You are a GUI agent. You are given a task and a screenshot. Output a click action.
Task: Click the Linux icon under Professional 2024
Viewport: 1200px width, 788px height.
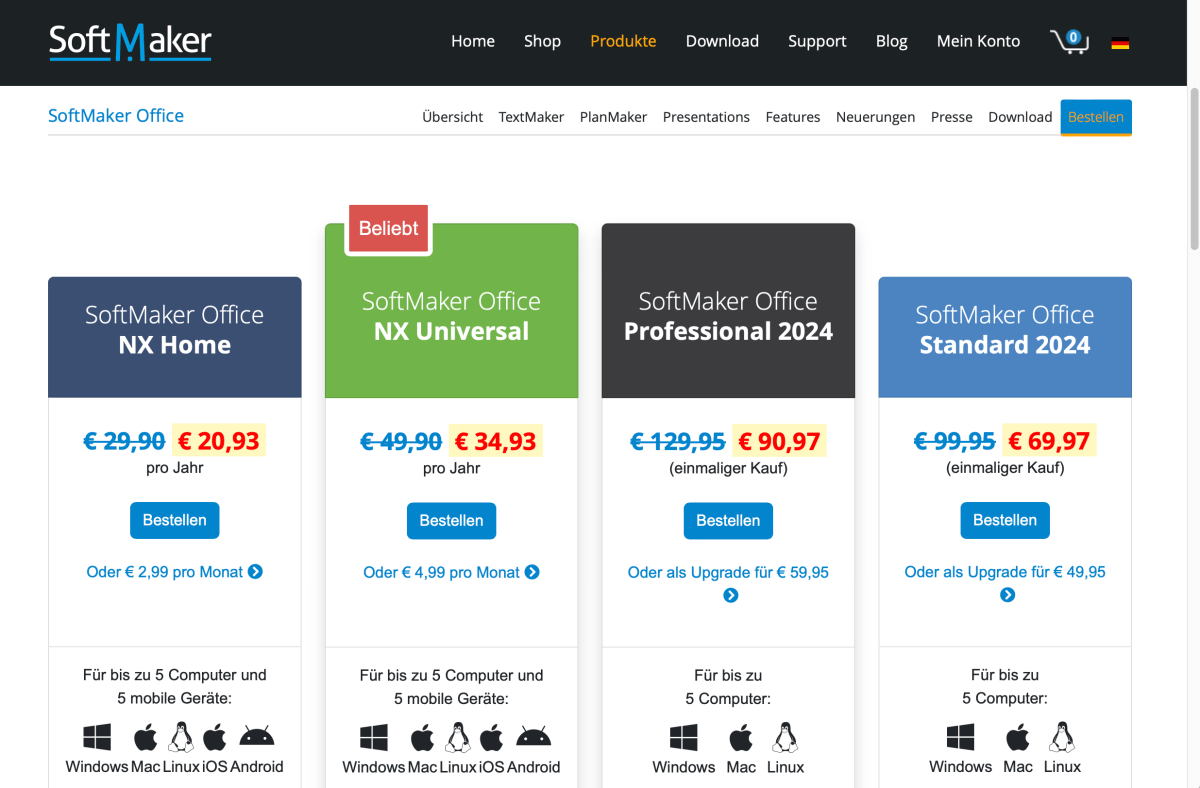785,738
